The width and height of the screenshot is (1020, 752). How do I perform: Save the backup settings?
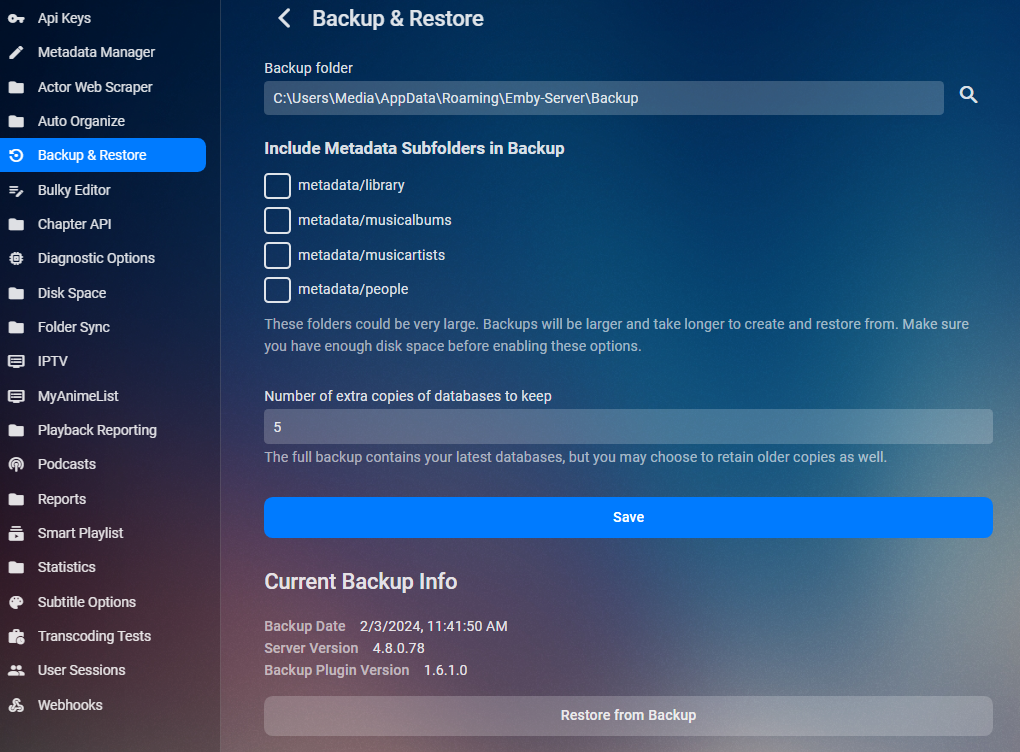pos(628,517)
